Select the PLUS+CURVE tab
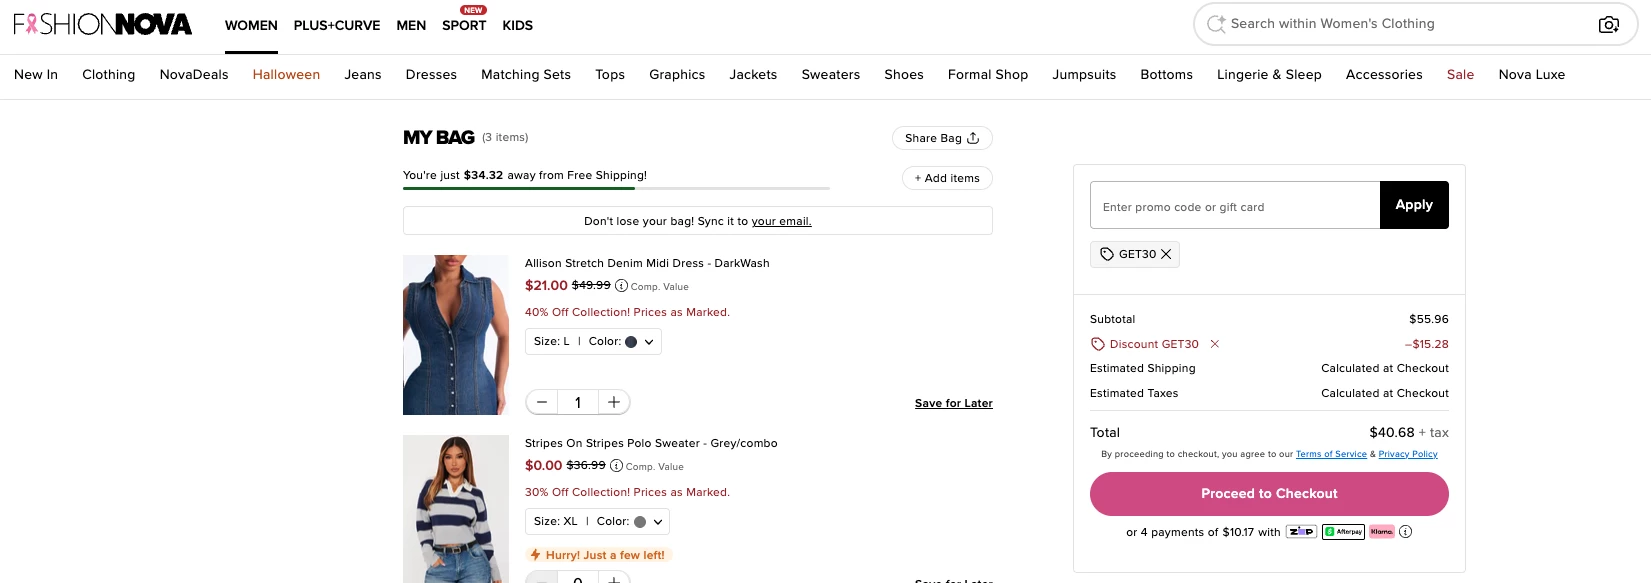This screenshot has height=583, width=1651. [337, 25]
